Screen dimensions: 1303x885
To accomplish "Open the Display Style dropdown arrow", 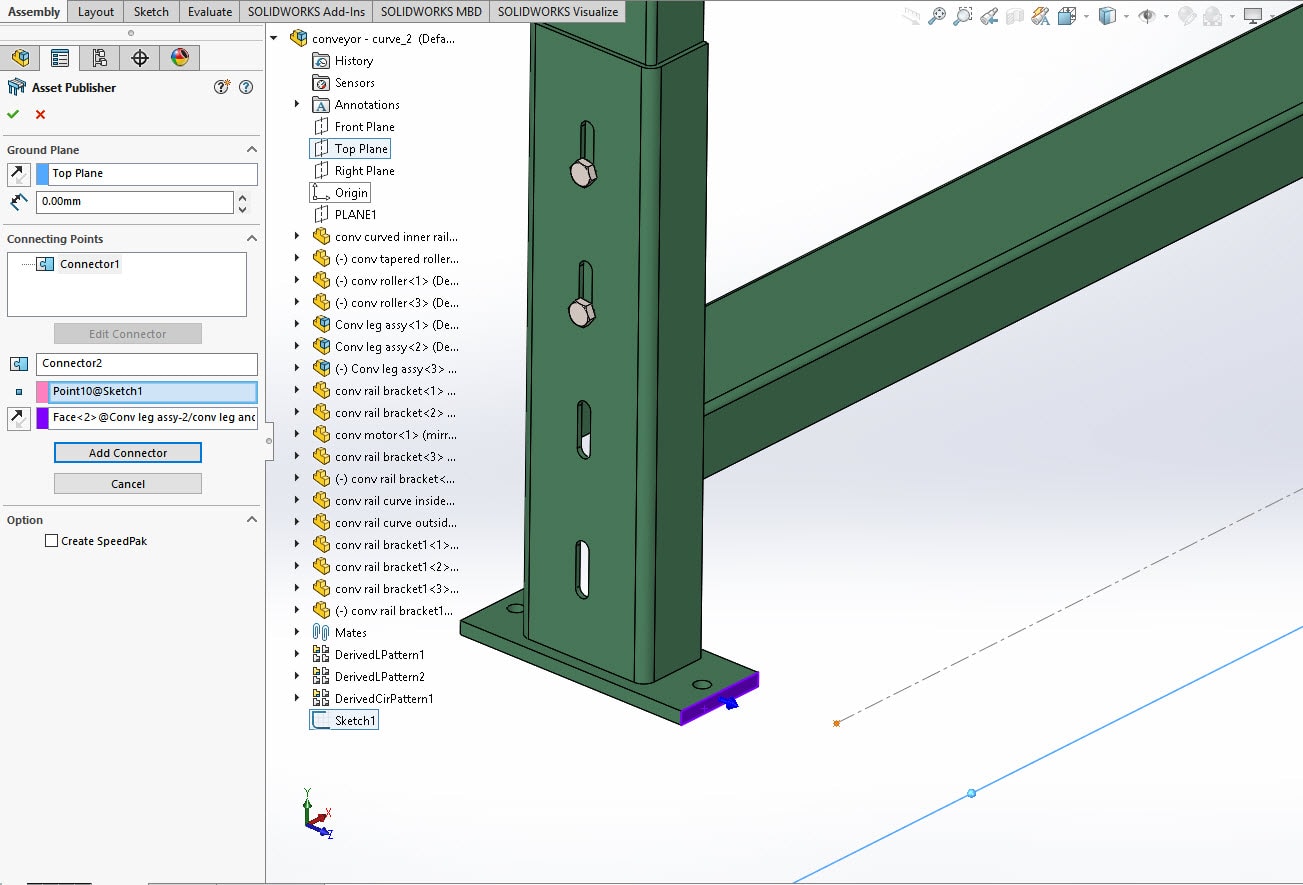I will [x=1126, y=17].
